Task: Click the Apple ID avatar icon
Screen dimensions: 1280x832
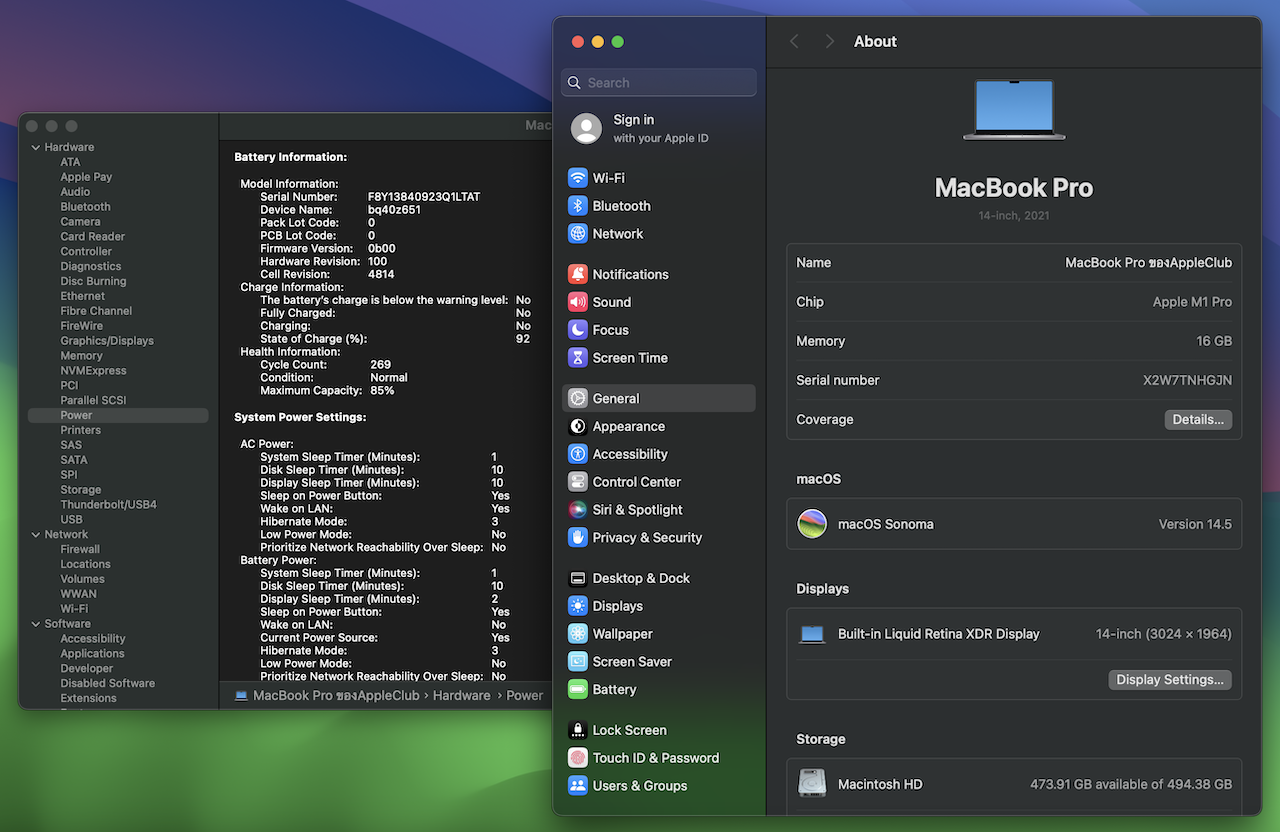Action: pyautogui.click(x=586, y=128)
